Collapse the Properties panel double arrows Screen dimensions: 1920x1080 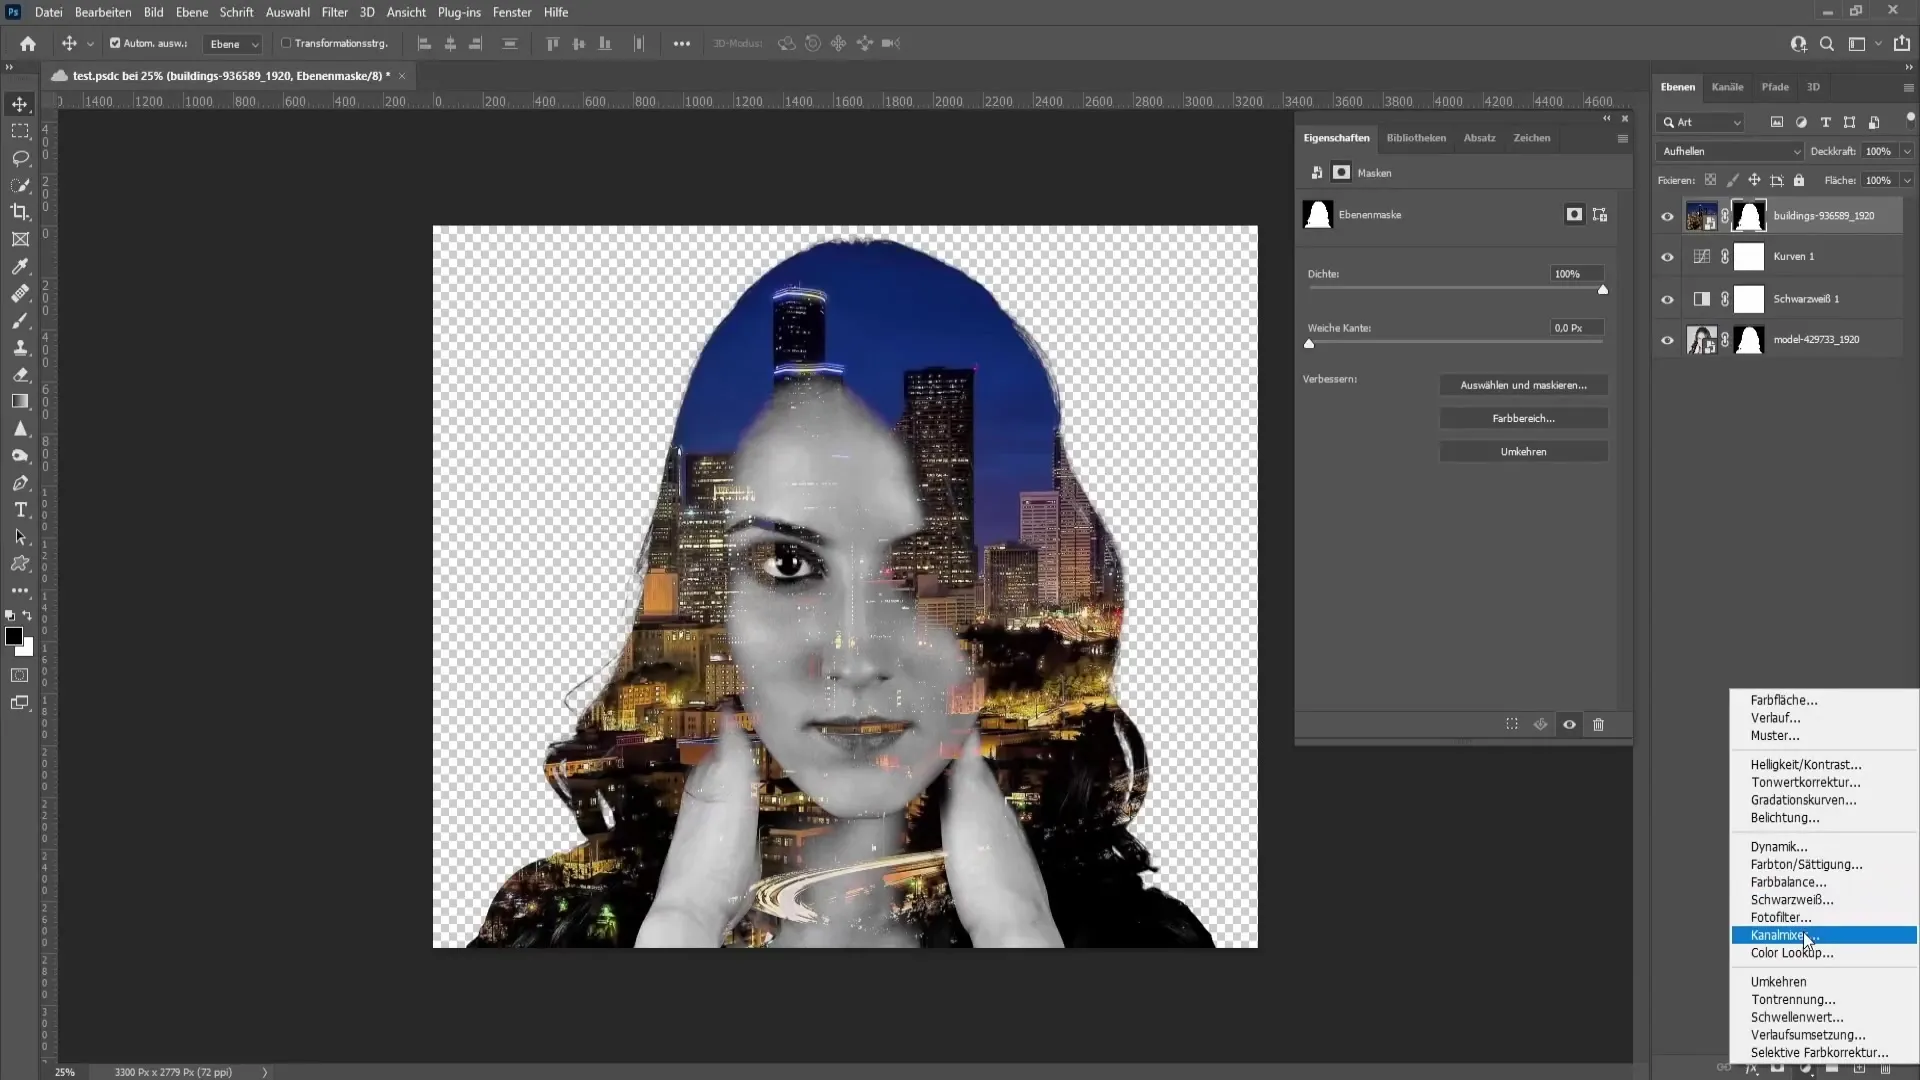click(x=1607, y=118)
